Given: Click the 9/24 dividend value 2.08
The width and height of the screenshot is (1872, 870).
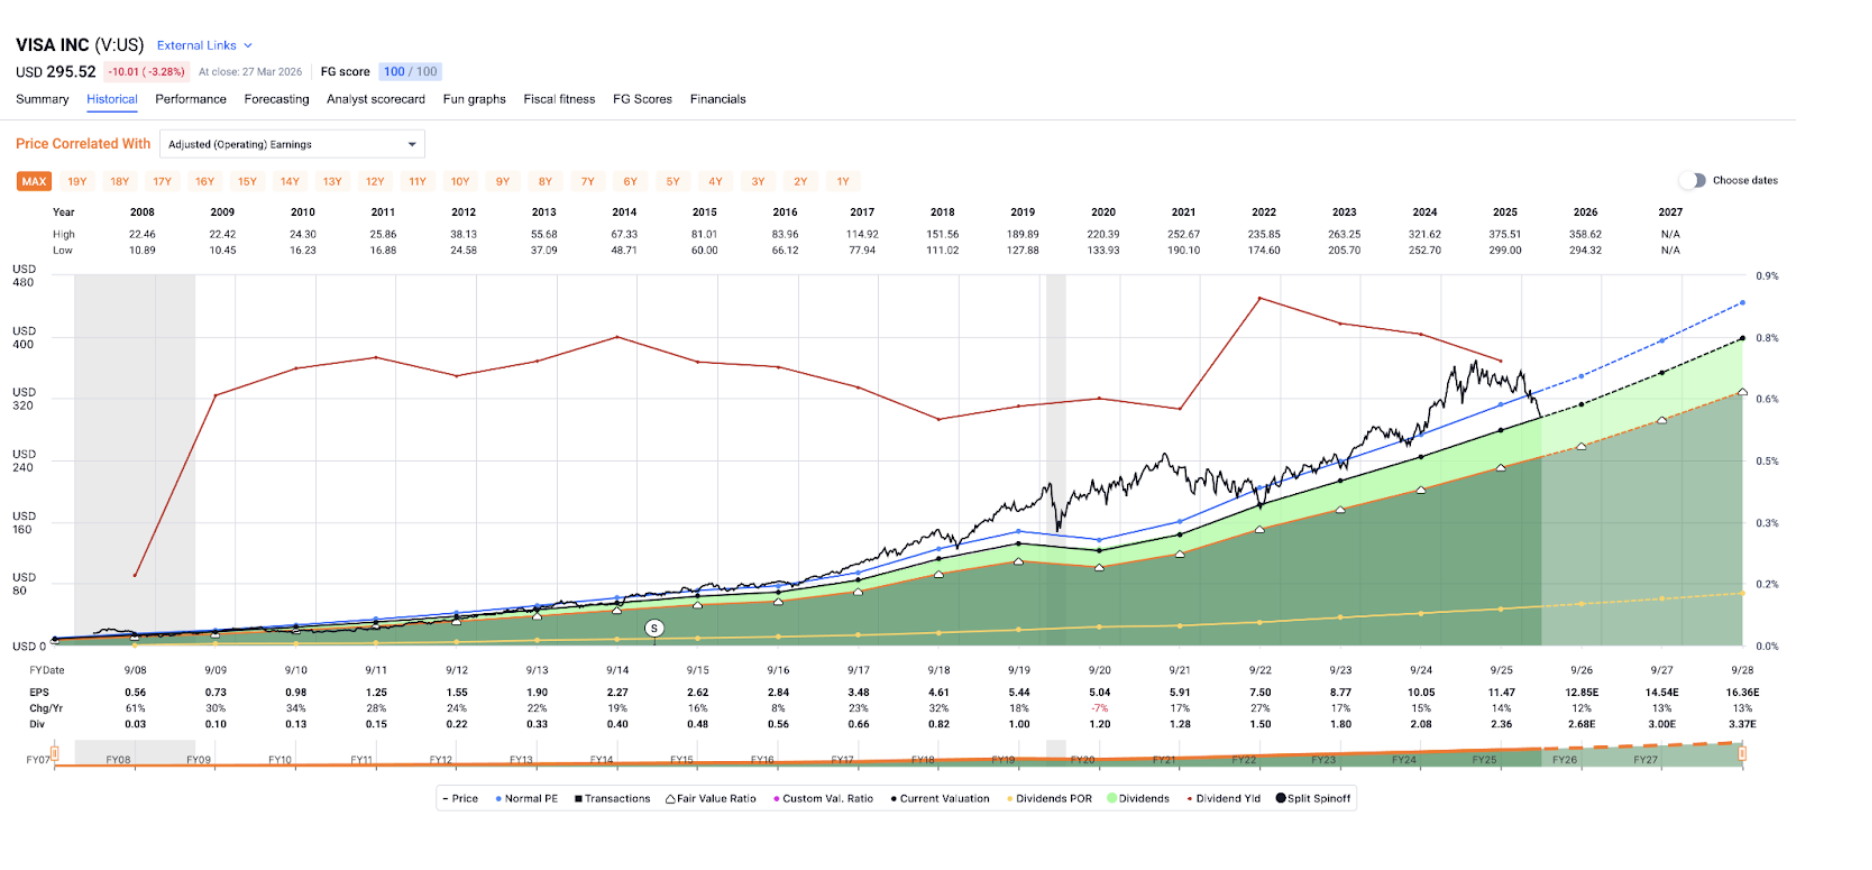Looking at the screenshot, I should point(1421,724).
